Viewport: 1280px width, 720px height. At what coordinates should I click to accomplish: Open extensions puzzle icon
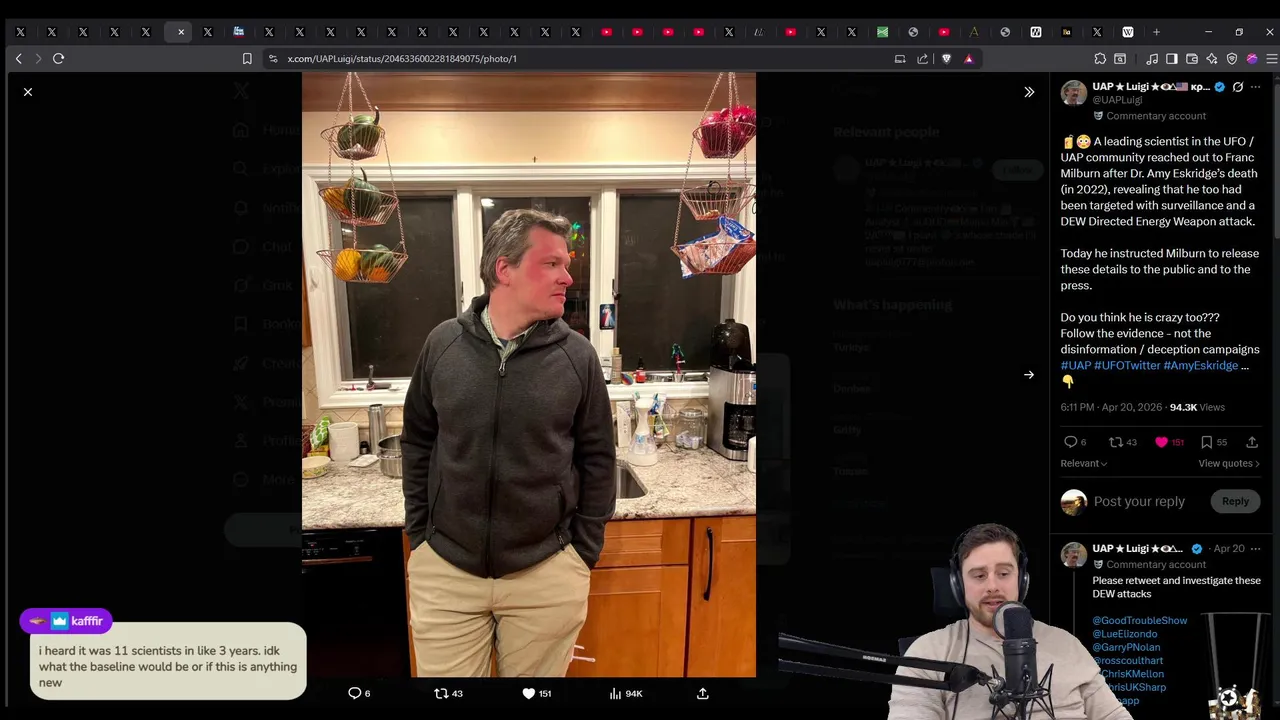tap(1100, 59)
